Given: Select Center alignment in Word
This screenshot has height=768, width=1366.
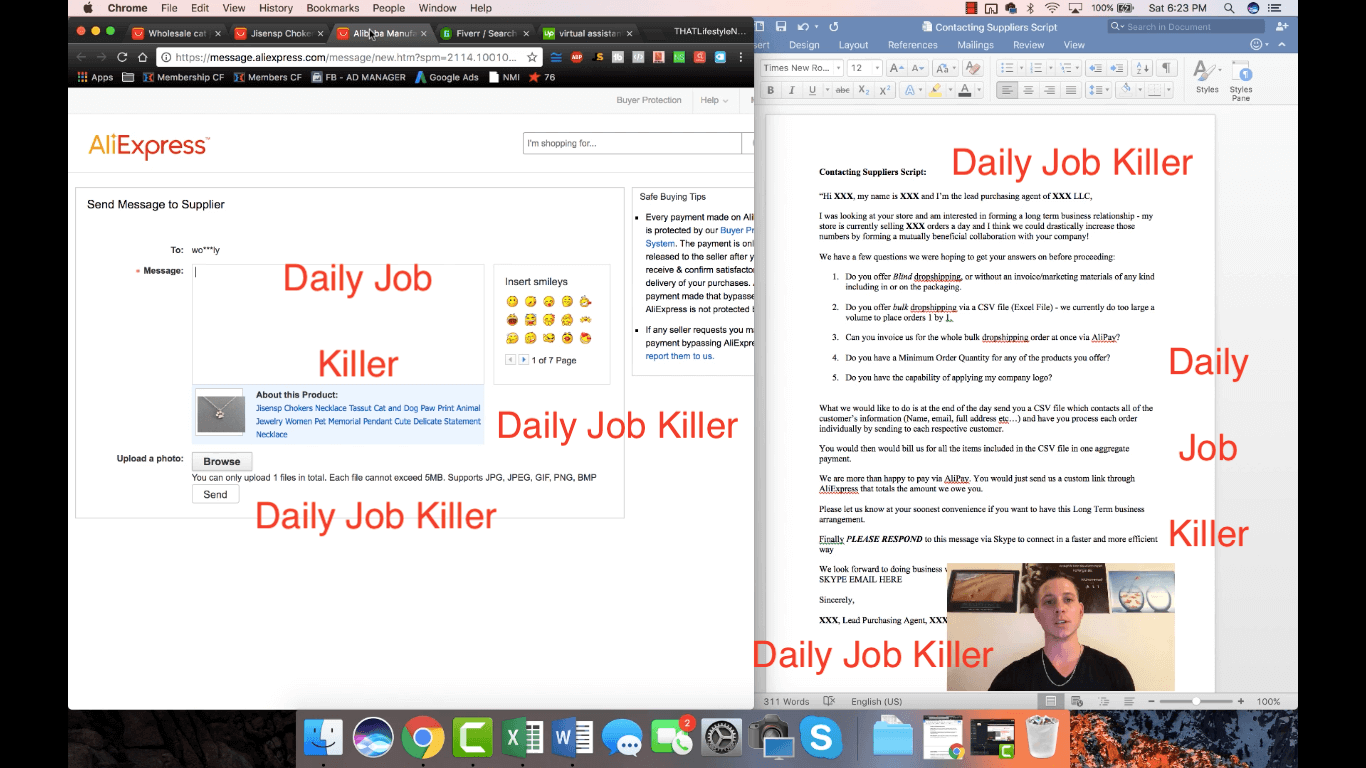Looking at the screenshot, I should pos(1028,90).
